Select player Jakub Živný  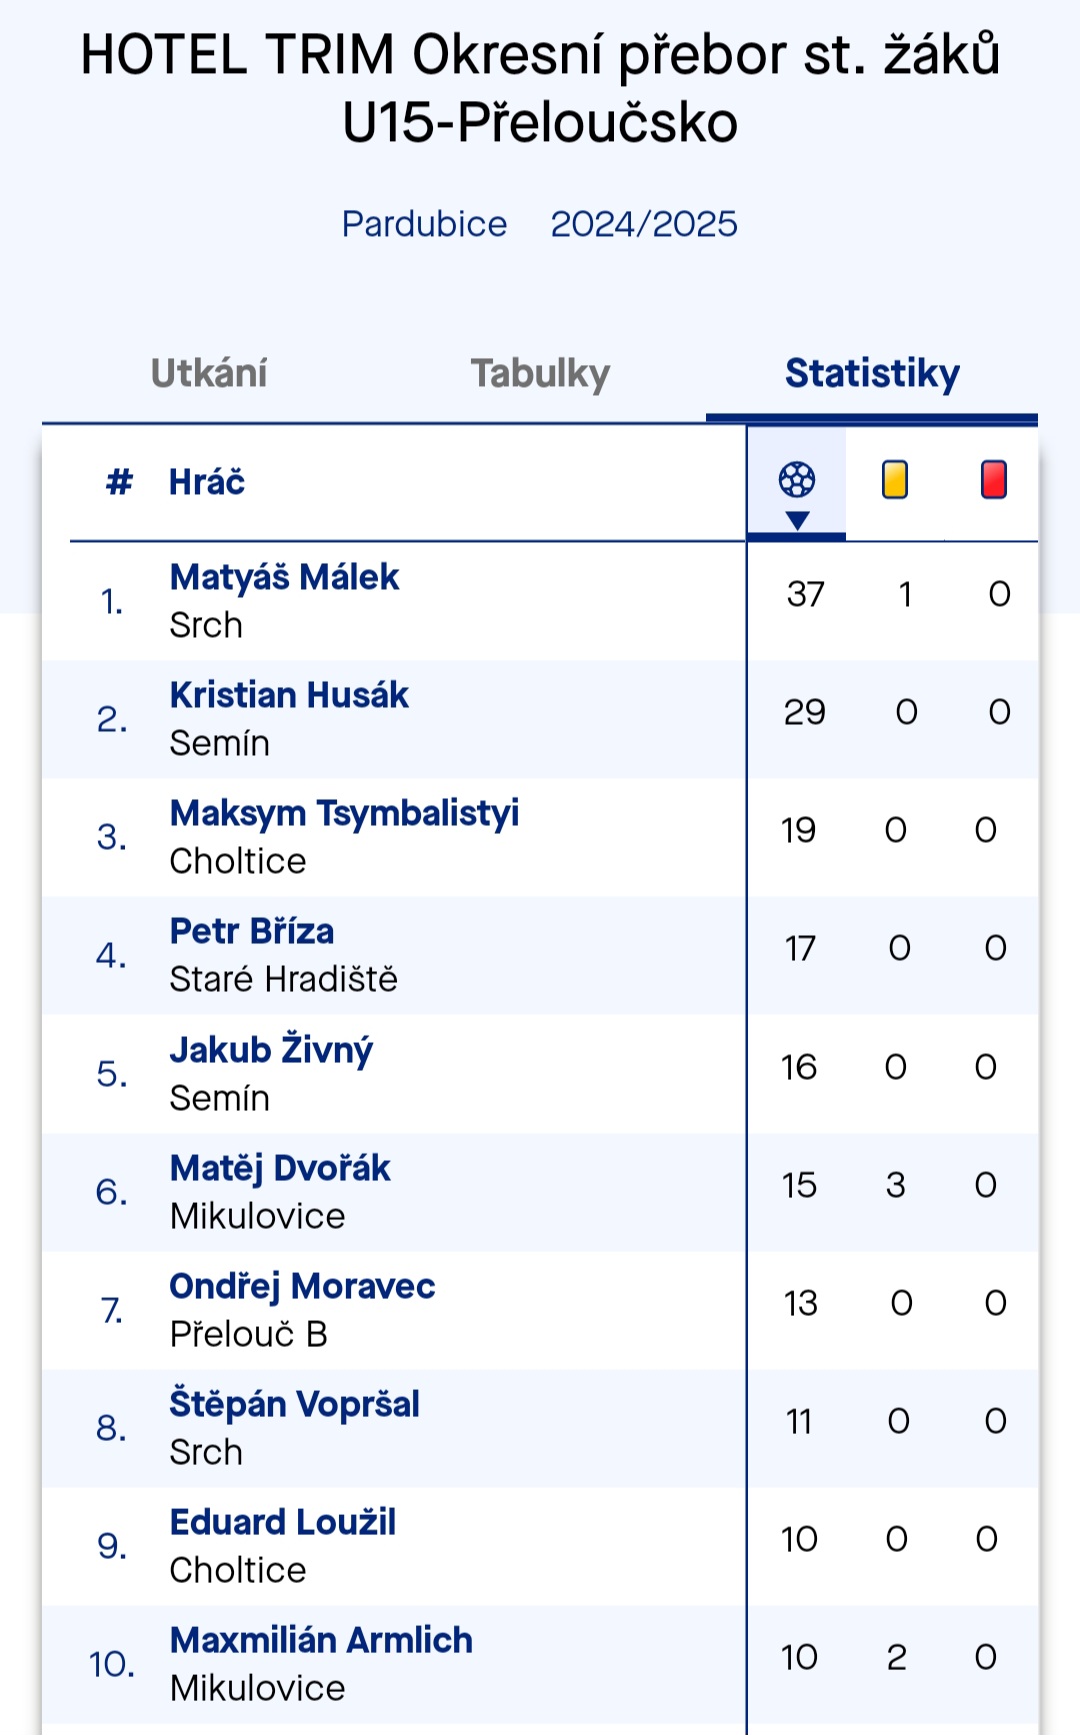[x=271, y=1049]
